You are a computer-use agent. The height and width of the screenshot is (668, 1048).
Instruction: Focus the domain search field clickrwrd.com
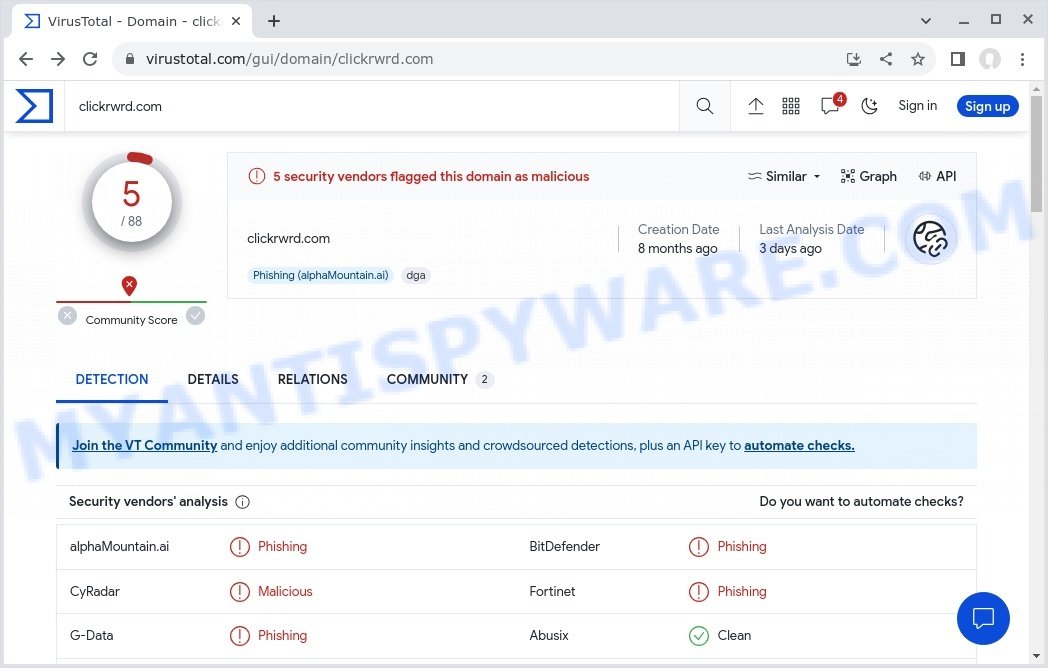click(372, 106)
